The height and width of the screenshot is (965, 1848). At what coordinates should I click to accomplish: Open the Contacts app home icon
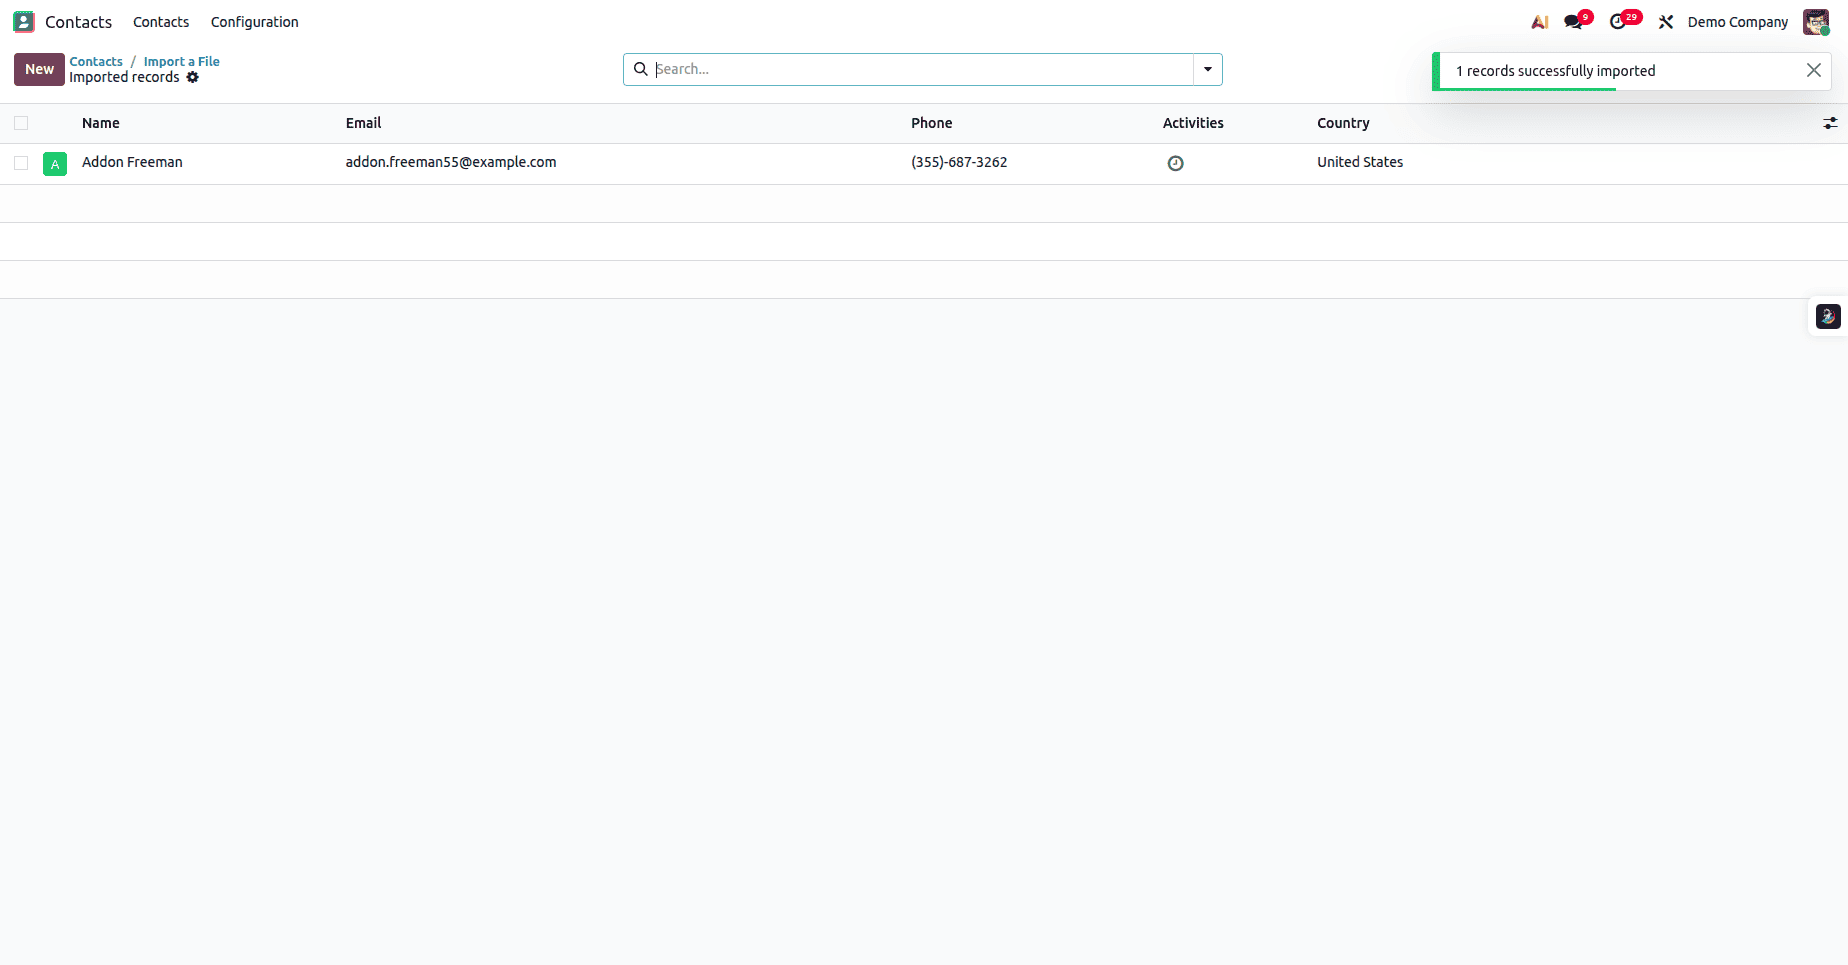[23, 21]
